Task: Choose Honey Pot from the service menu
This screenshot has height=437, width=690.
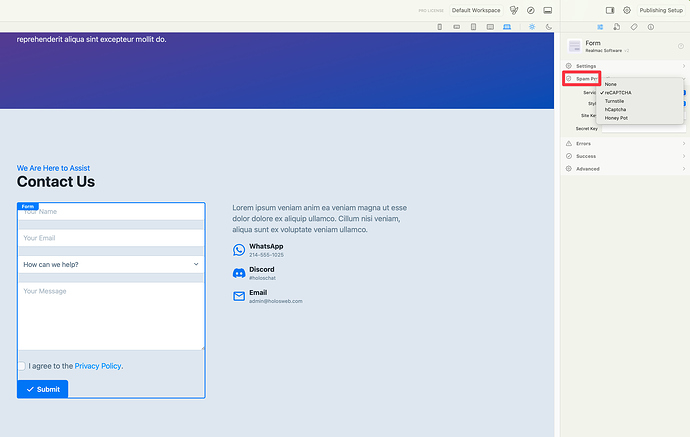Action: pos(639,118)
